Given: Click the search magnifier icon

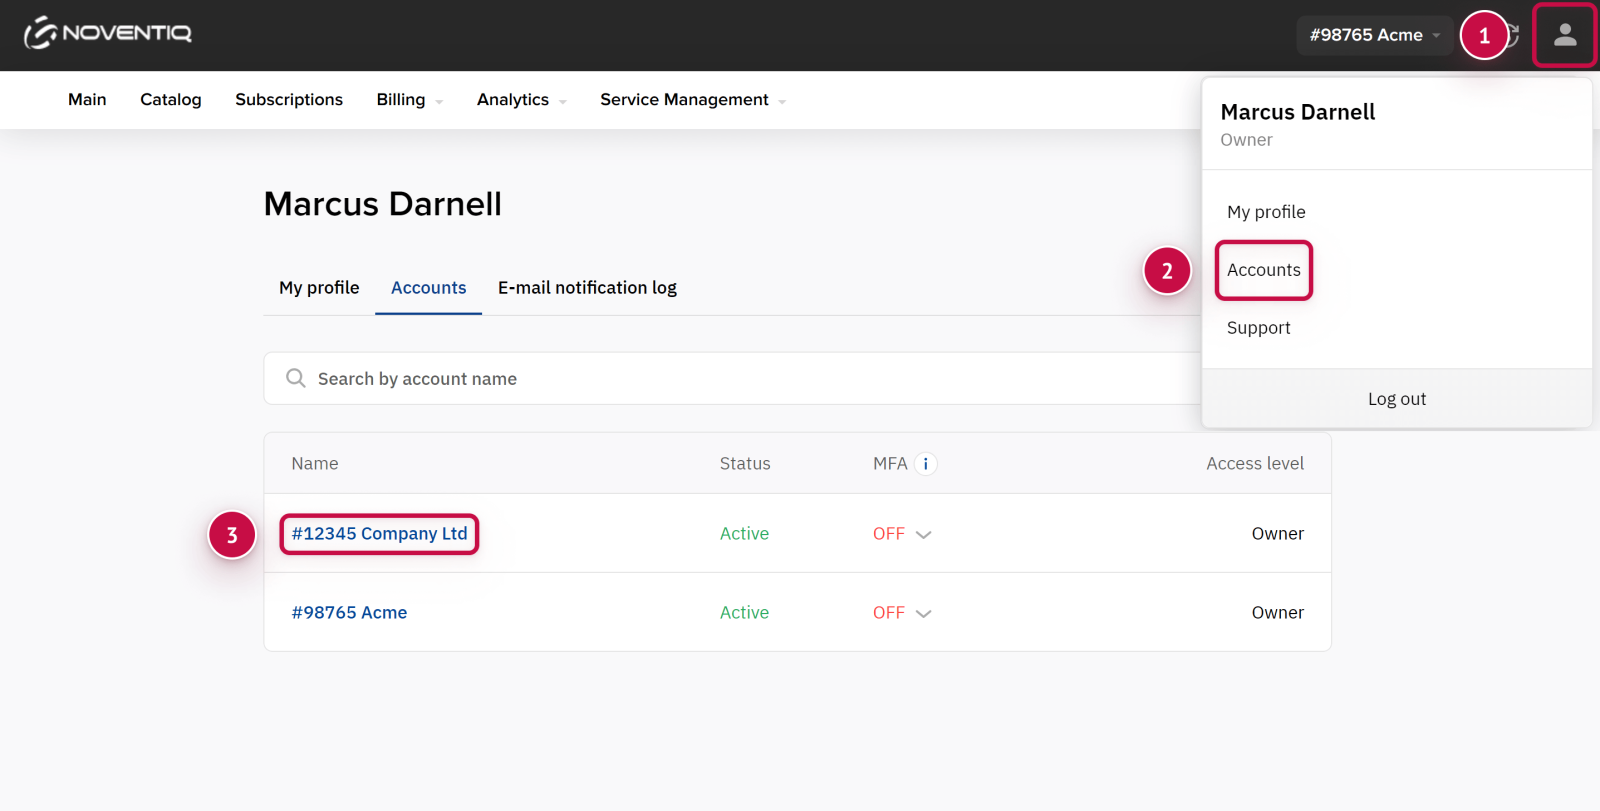Looking at the screenshot, I should pyautogui.click(x=296, y=378).
